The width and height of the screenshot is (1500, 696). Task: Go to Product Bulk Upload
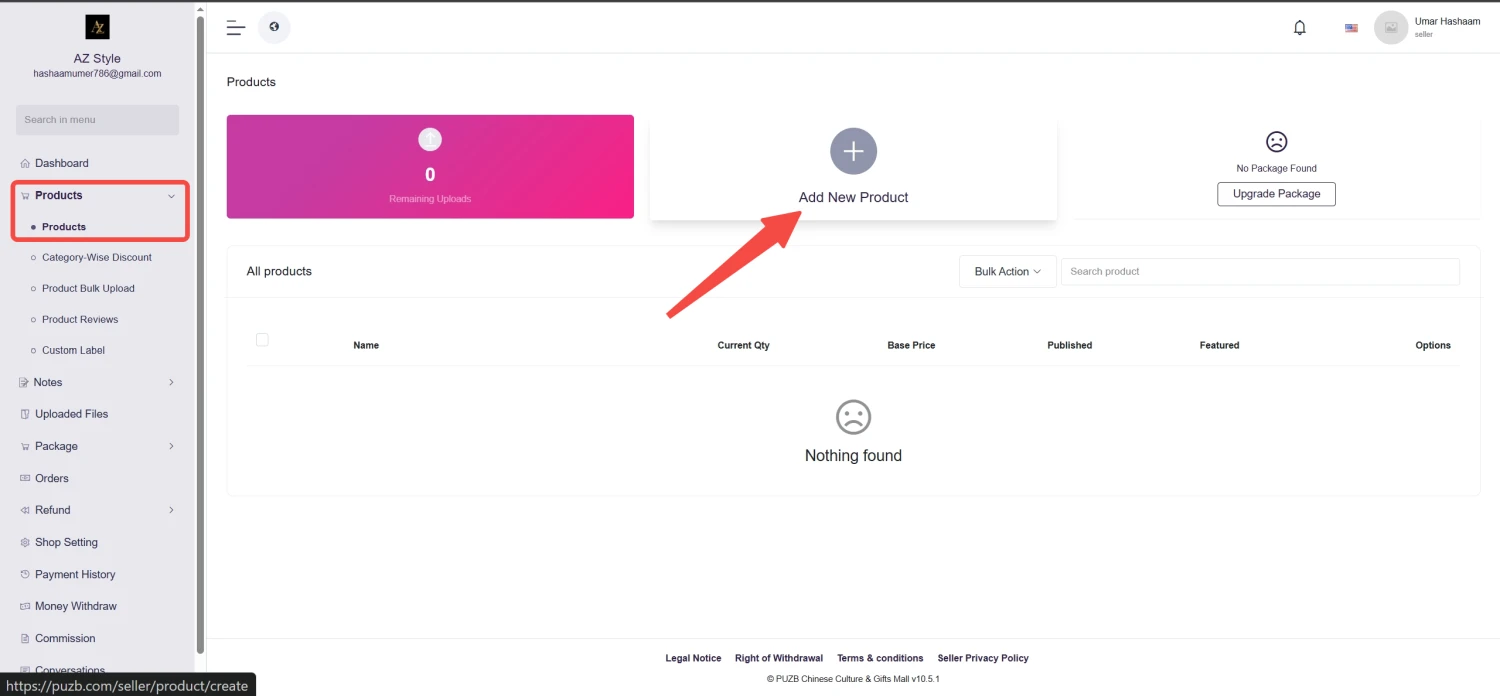pos(88,288)
